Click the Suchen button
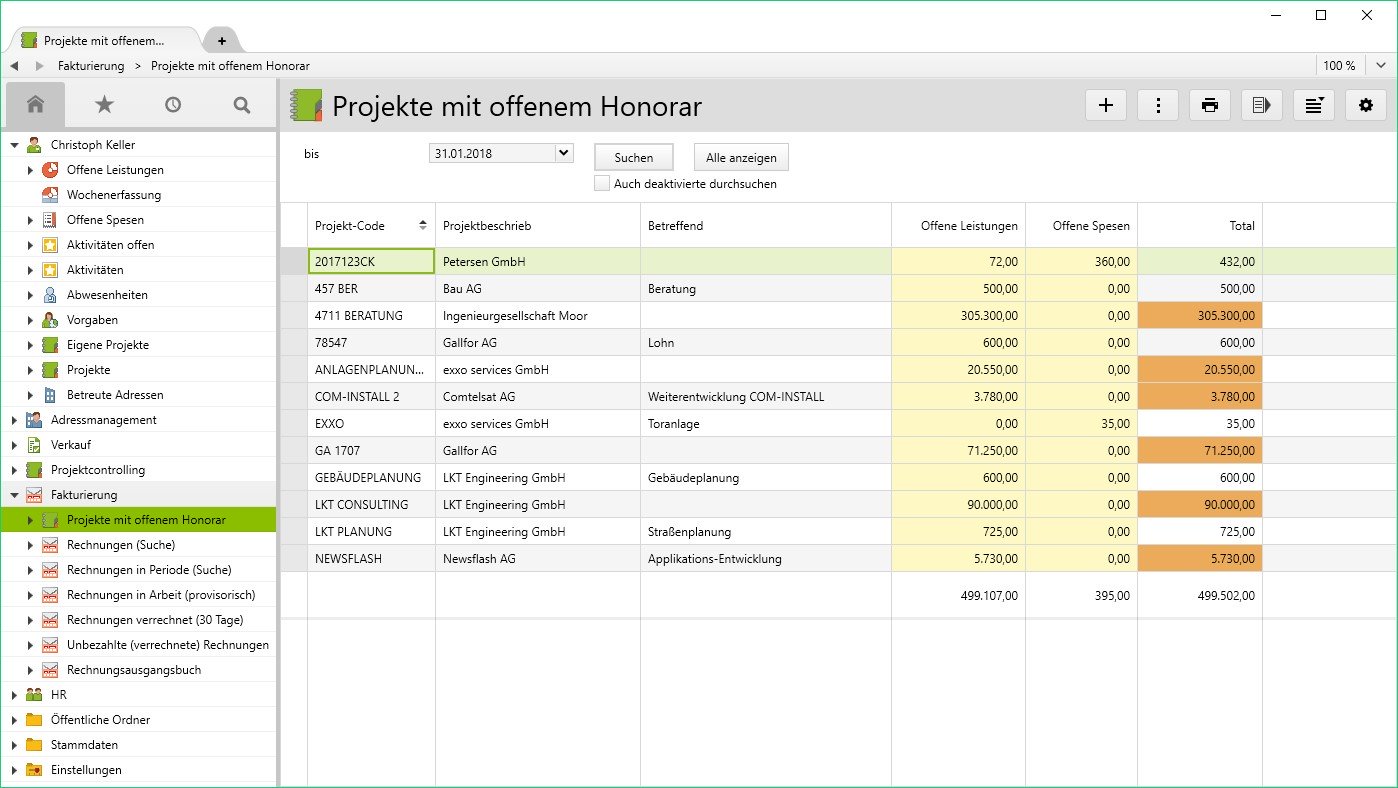The image size is (1398, 788). pyautogui.click(x=633, y=157)
